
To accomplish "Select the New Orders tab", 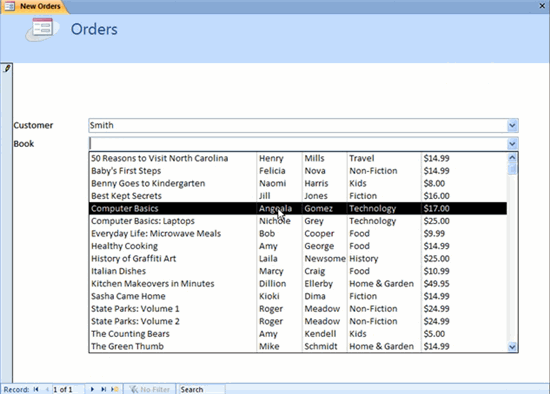I will tap(35, 6).
